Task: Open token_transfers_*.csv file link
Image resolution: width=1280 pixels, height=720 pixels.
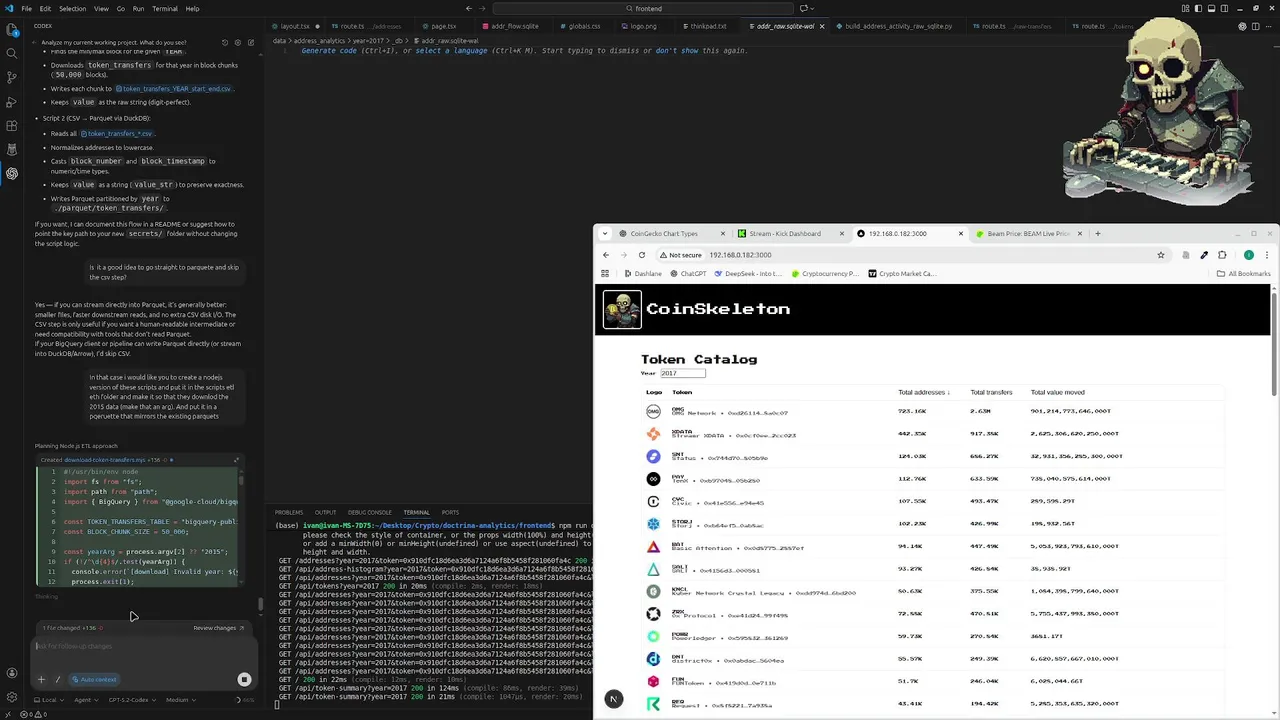Action: pyautogui.click(x=117, y=133)
